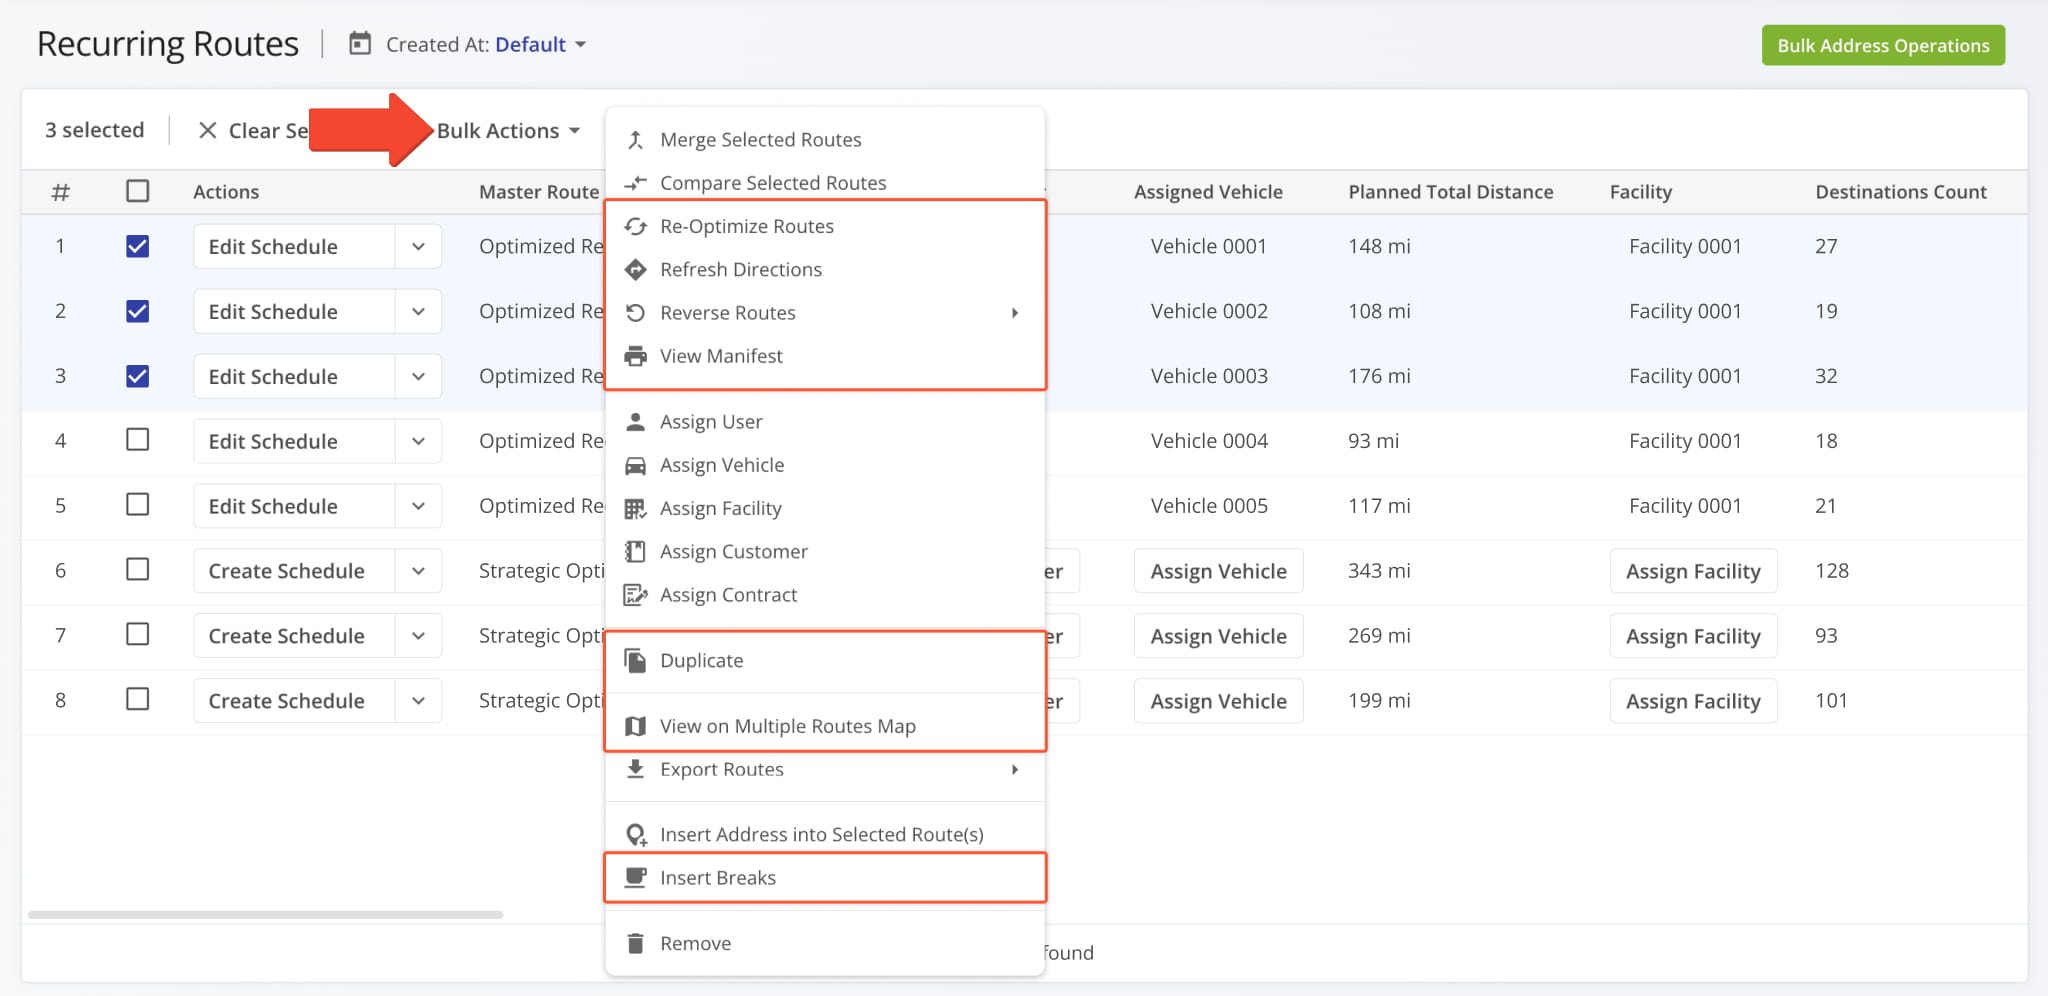Open the Bulk Actions dropdown

coord(509,131)
